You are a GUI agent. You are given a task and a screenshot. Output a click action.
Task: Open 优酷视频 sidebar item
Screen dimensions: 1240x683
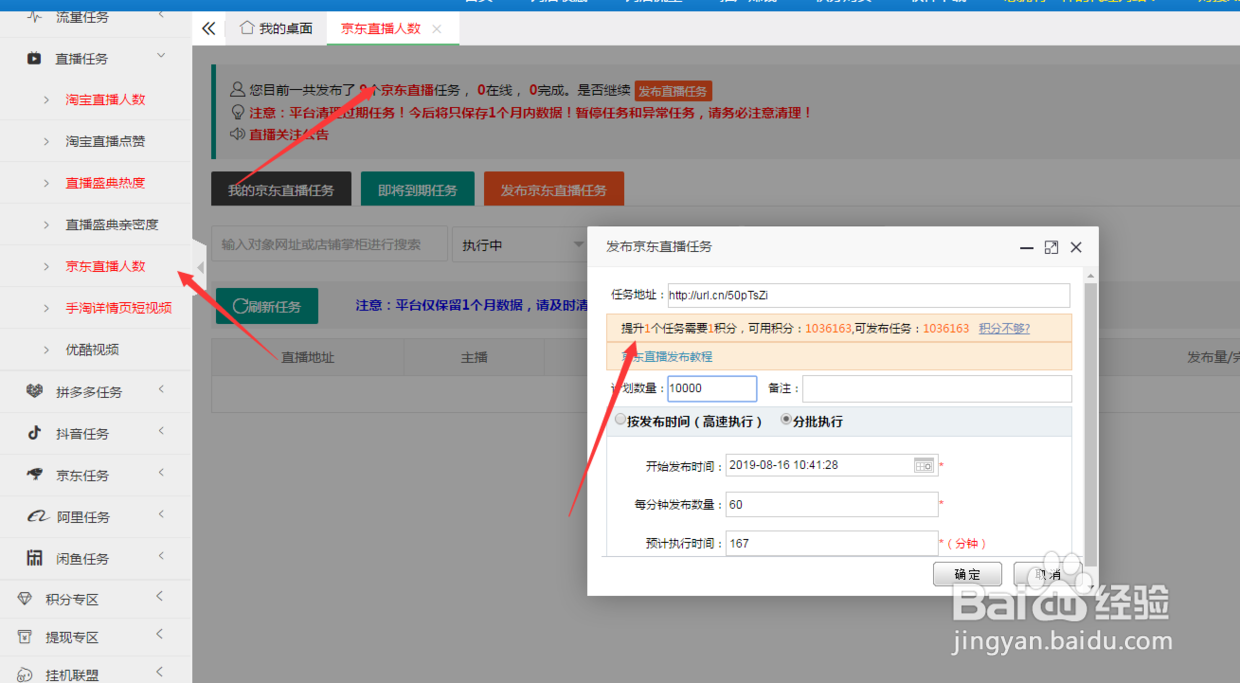click(x=92, y=350)
